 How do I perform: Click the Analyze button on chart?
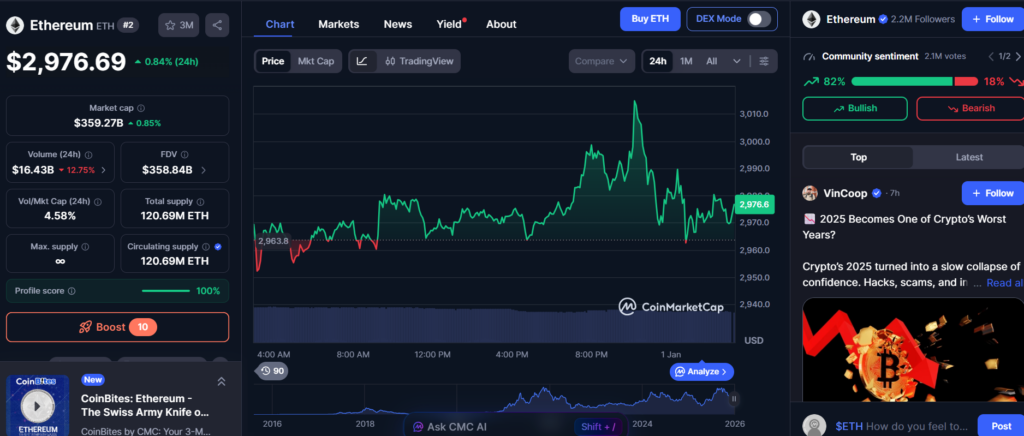(x=702, y=371)
